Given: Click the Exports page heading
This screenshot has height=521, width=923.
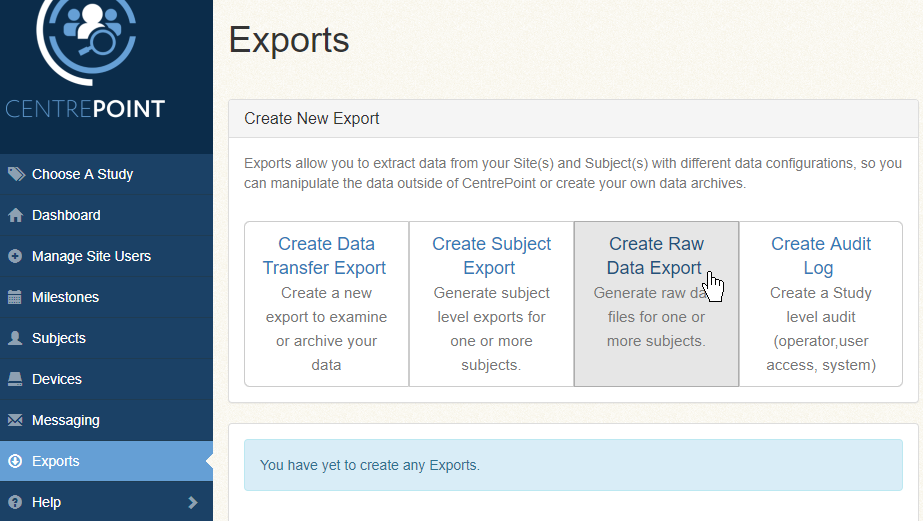Looking at the screenshot, I should point(289,40).
